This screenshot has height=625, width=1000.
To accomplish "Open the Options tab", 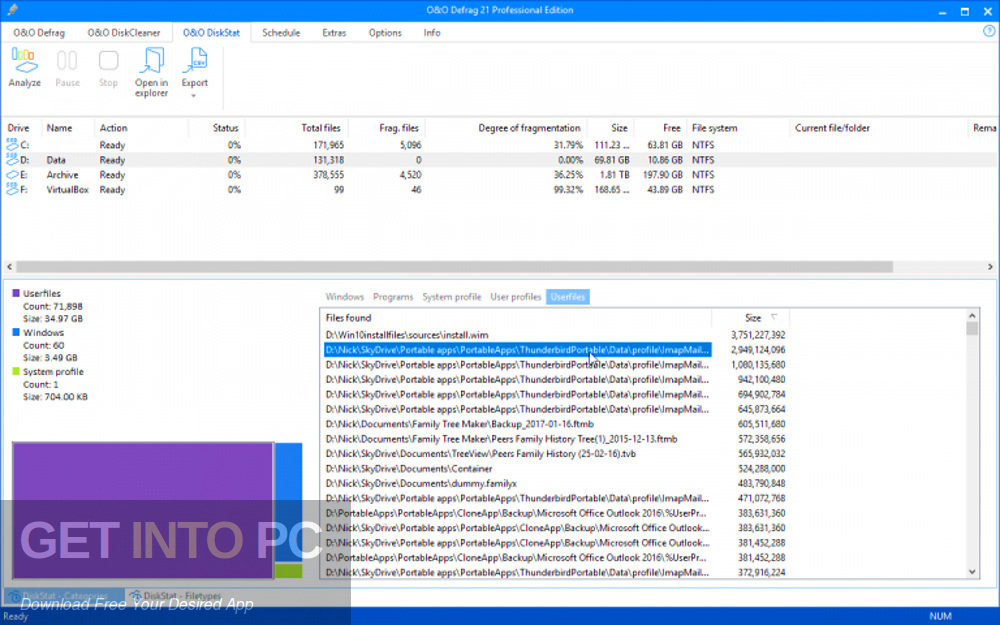I will [385, 33].
